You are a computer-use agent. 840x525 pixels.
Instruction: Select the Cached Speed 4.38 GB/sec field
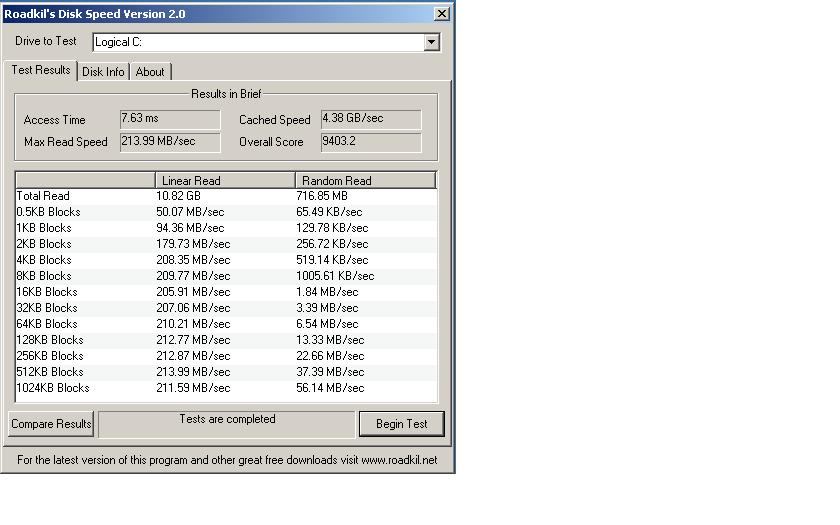(x=371, y=119)
